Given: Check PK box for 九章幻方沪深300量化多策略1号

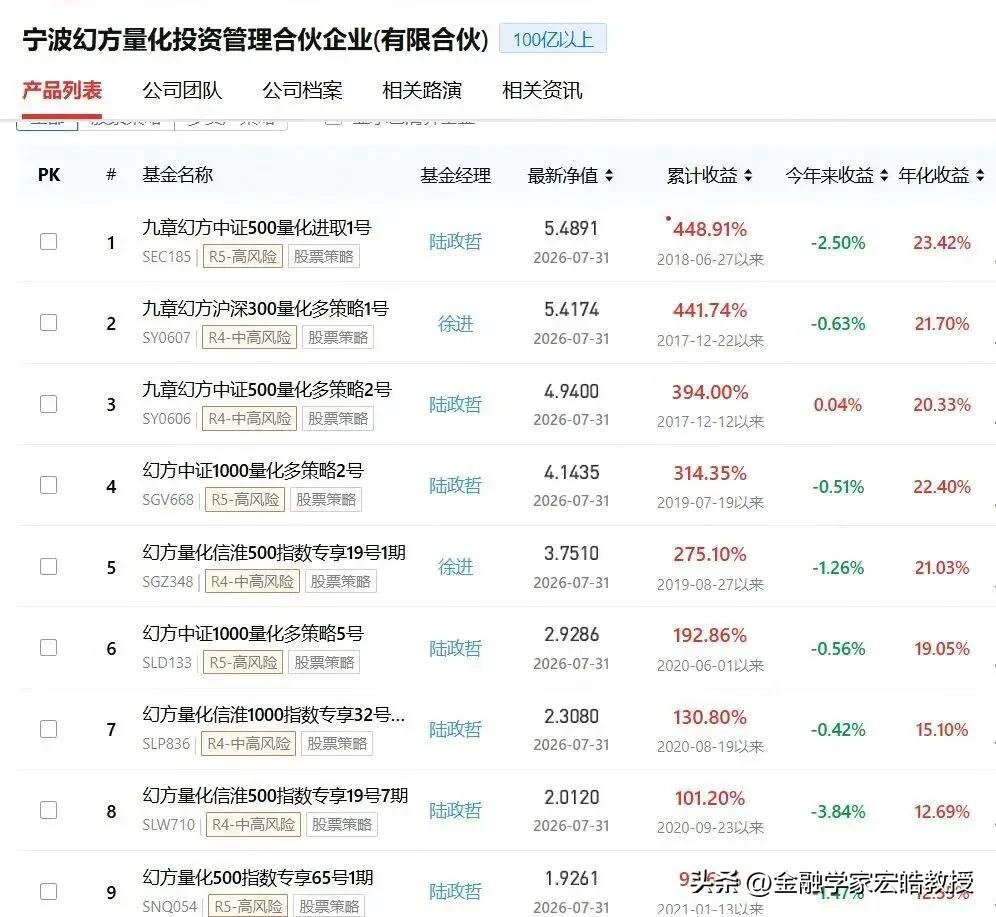Looking at the screenshot, I should pos(48,323).
